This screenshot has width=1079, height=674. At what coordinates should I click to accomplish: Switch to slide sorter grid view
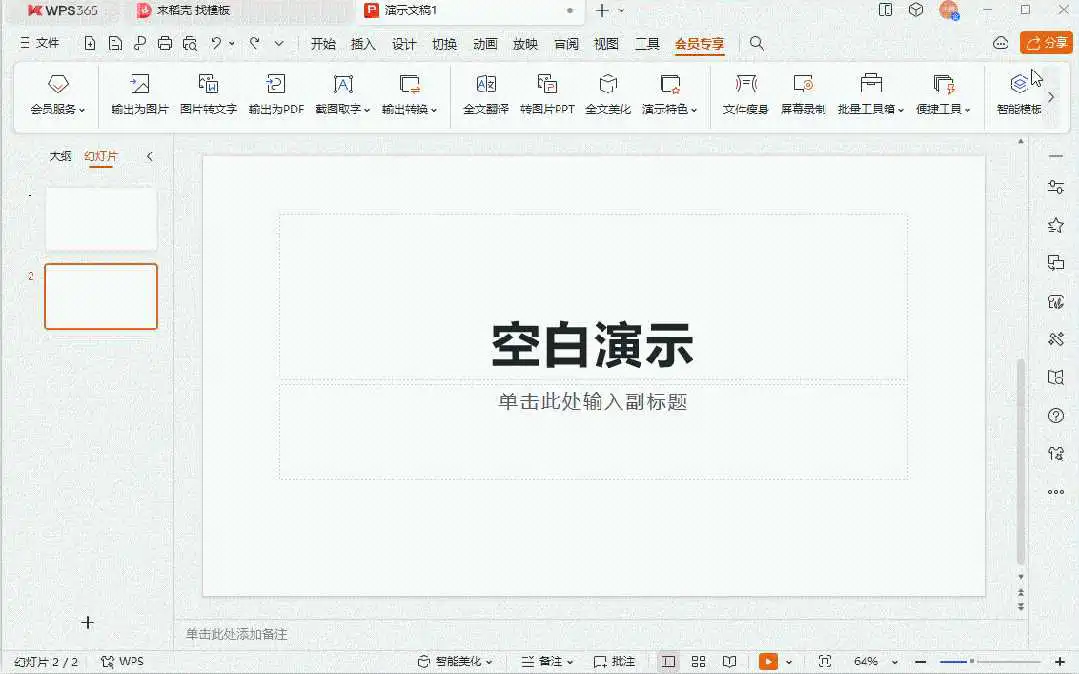[x=698, y=662]
